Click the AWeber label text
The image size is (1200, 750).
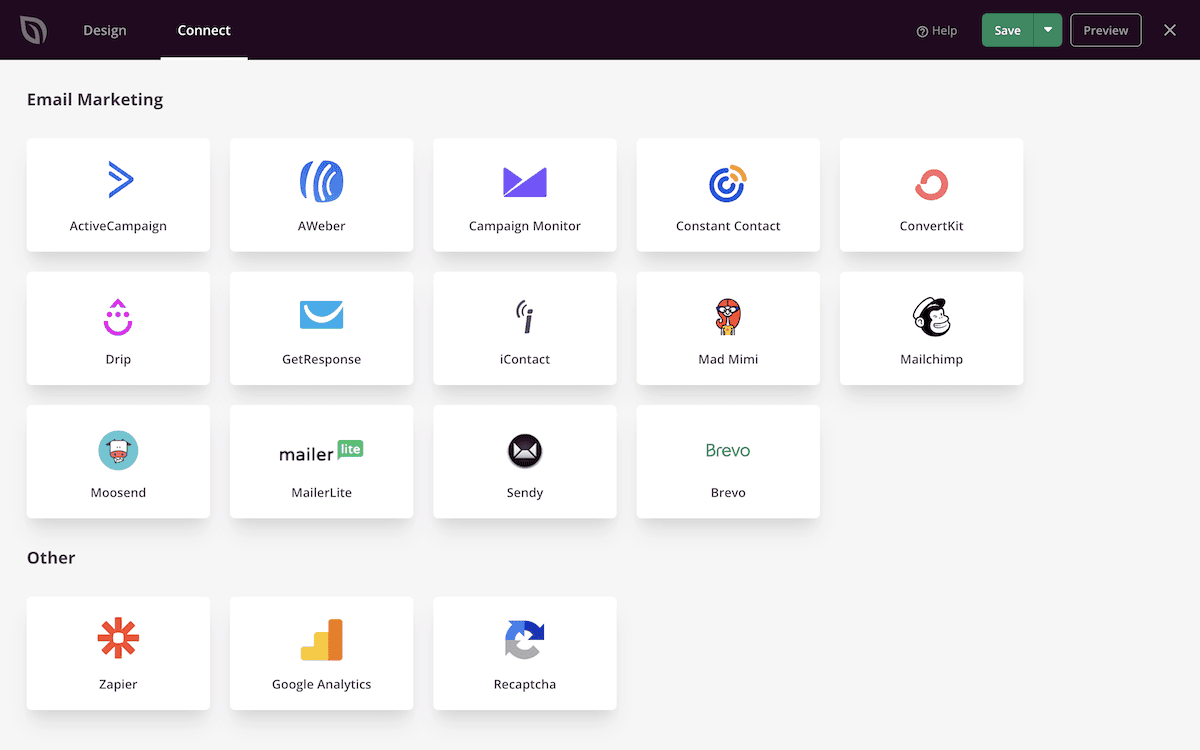(322, 226)
